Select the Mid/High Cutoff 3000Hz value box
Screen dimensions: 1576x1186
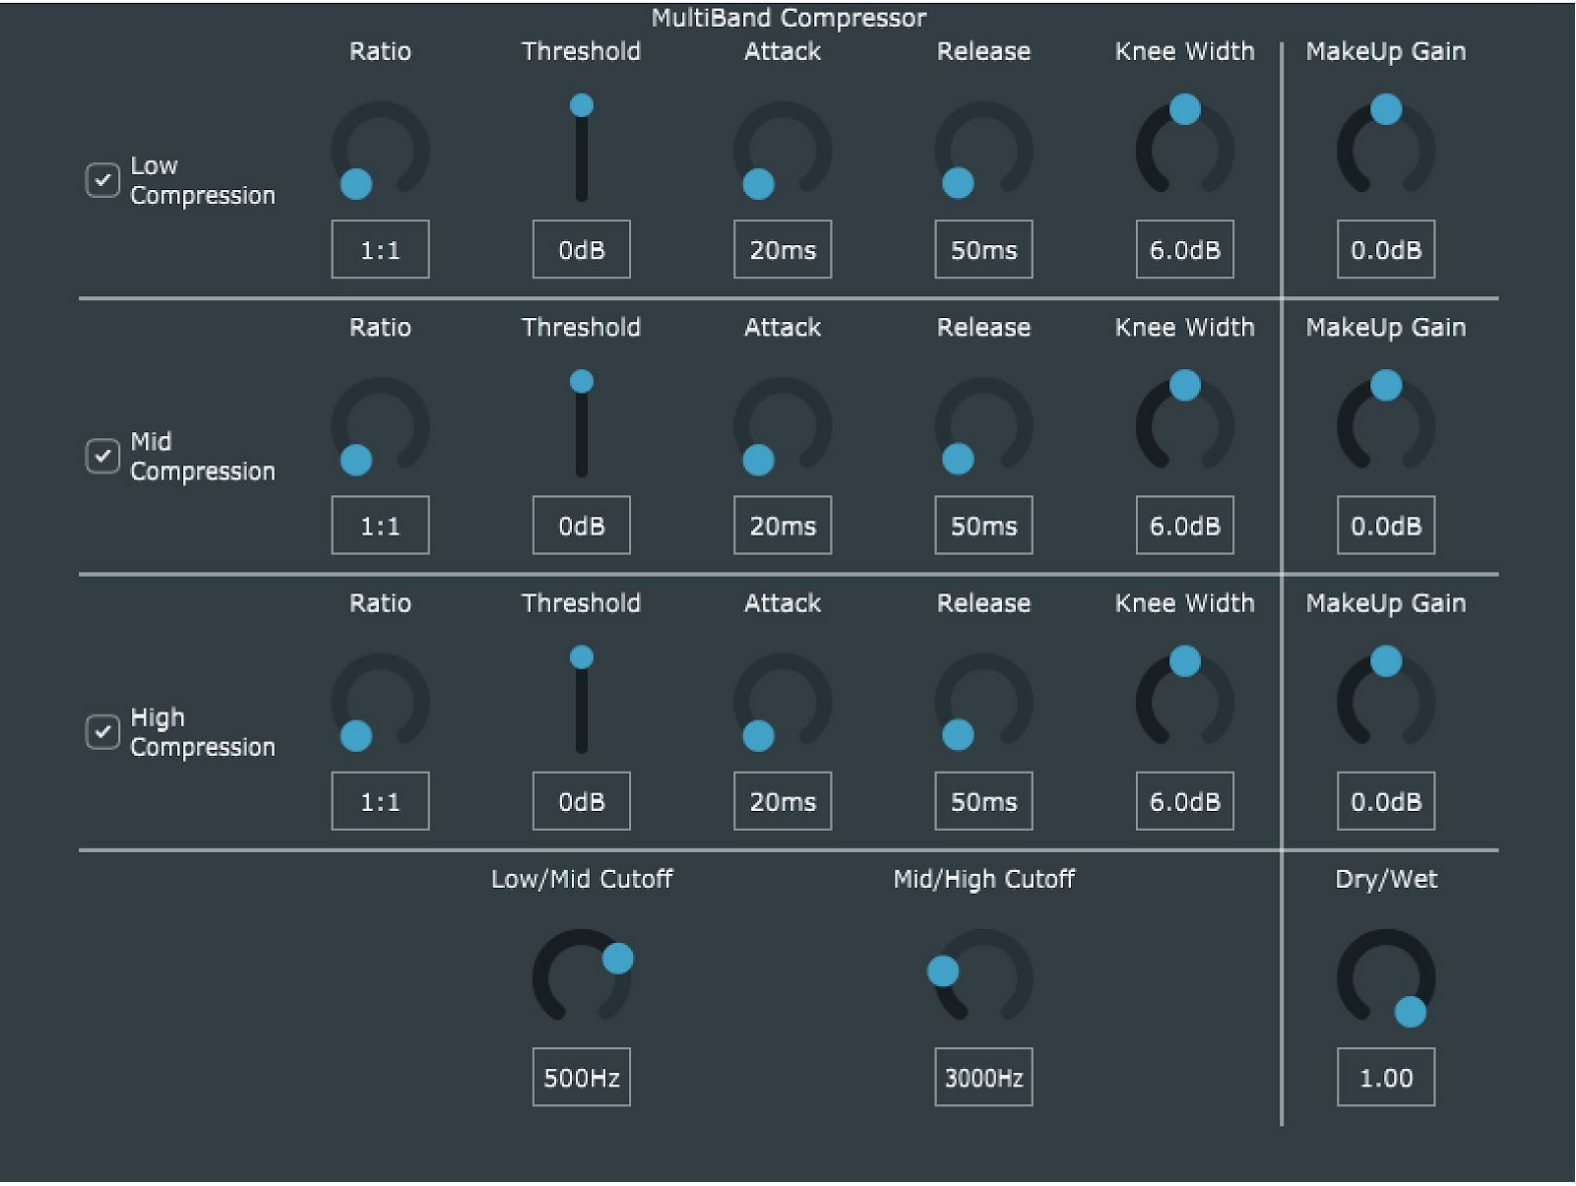click(x=983, y=1077)
